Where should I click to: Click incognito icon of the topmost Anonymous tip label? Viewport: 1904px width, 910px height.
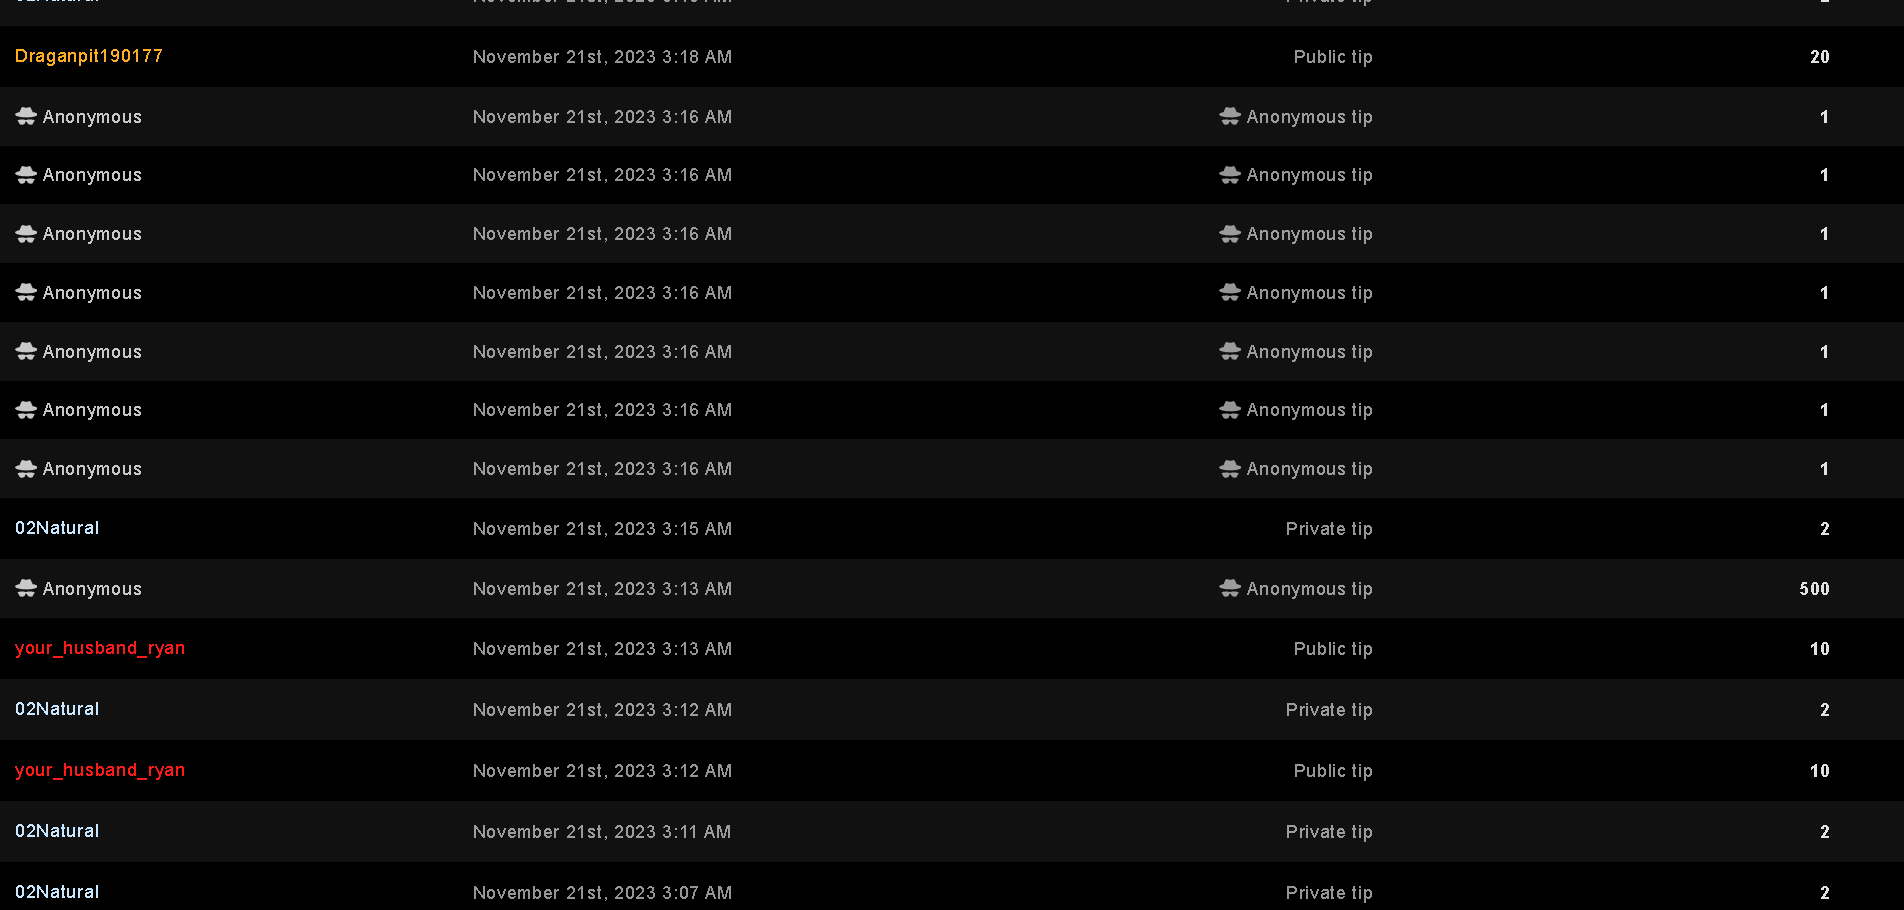[x=1230, y=116]
